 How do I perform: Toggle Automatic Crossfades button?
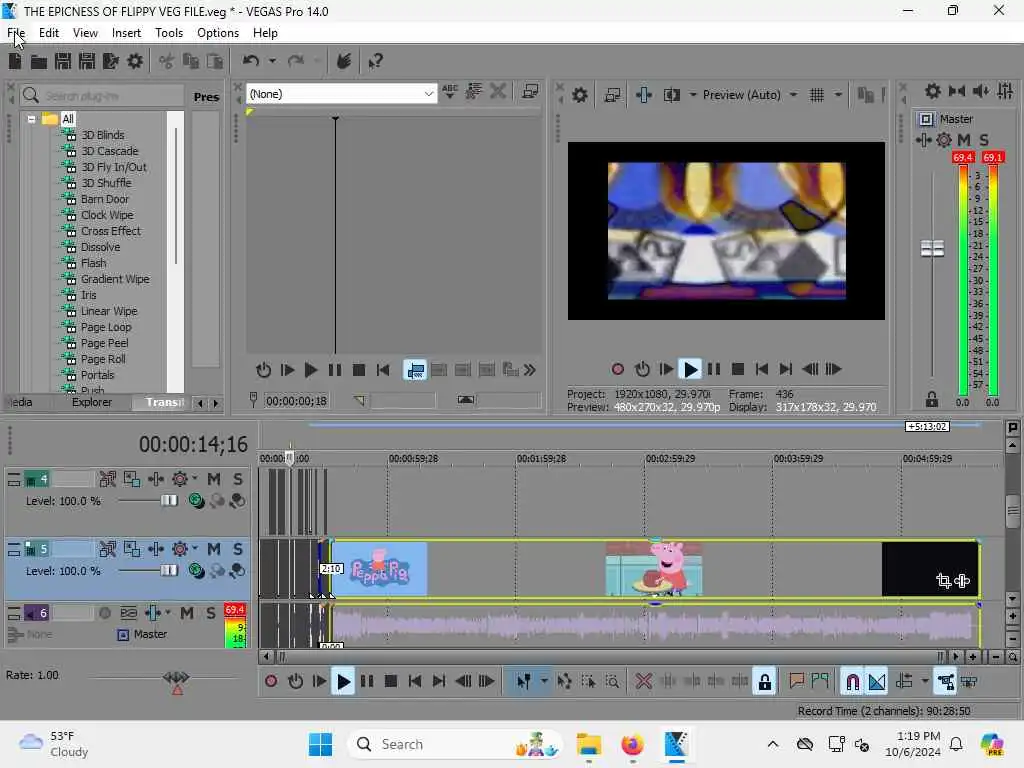876,682
